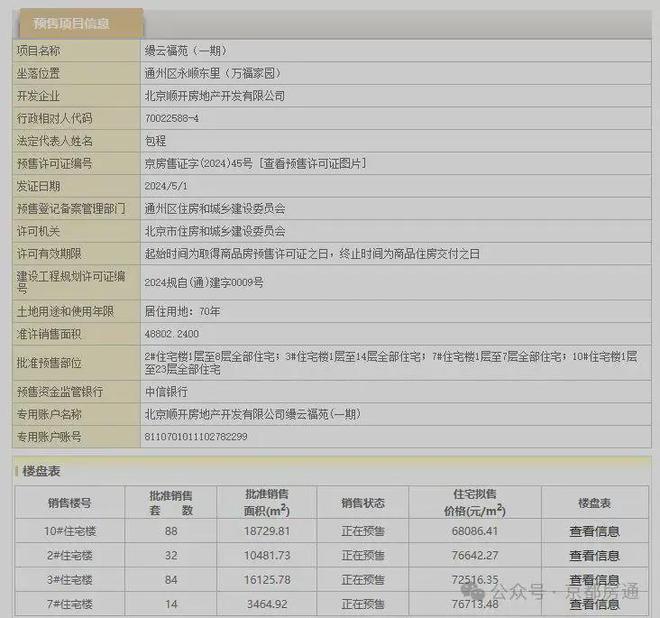Open 查看信息 for 7#住宅楼

(x=594, y=605)
